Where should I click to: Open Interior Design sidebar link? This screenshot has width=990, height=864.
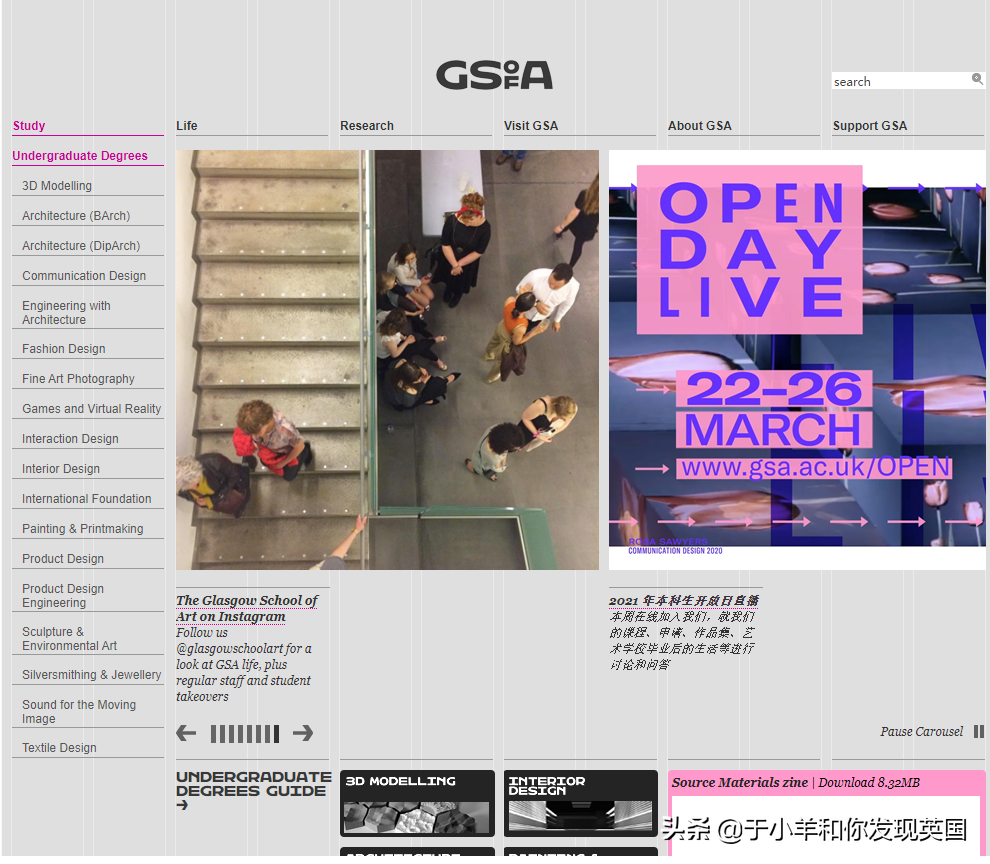[61, 469]
